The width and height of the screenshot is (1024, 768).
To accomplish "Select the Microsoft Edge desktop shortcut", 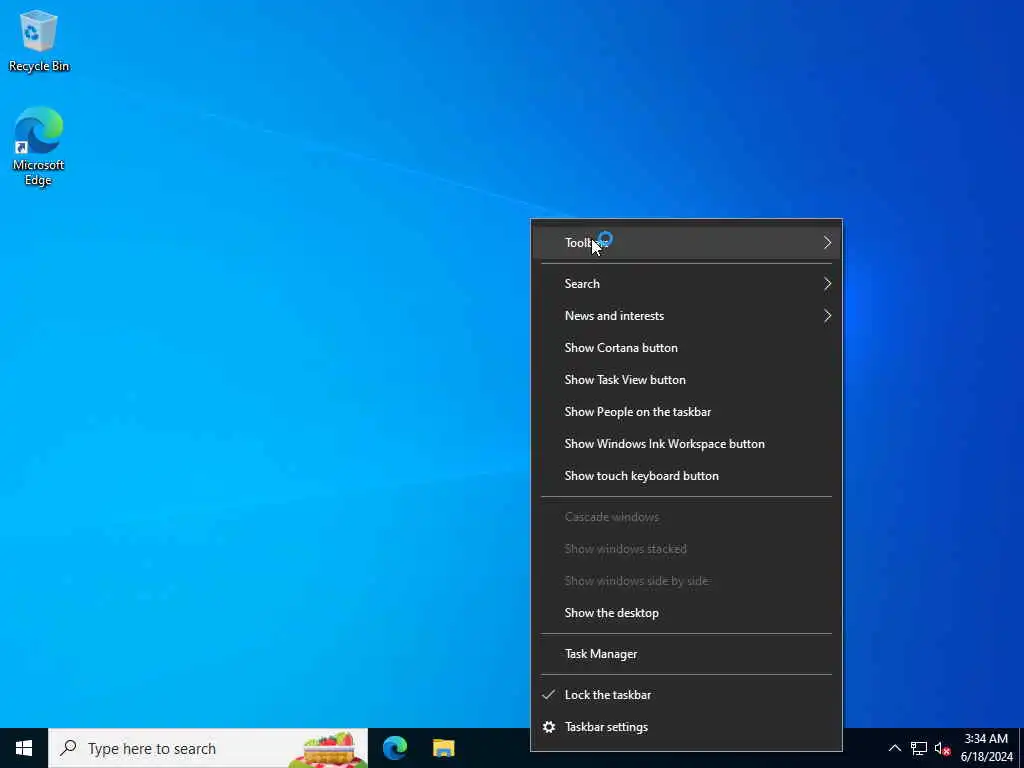I will [39, 146].
